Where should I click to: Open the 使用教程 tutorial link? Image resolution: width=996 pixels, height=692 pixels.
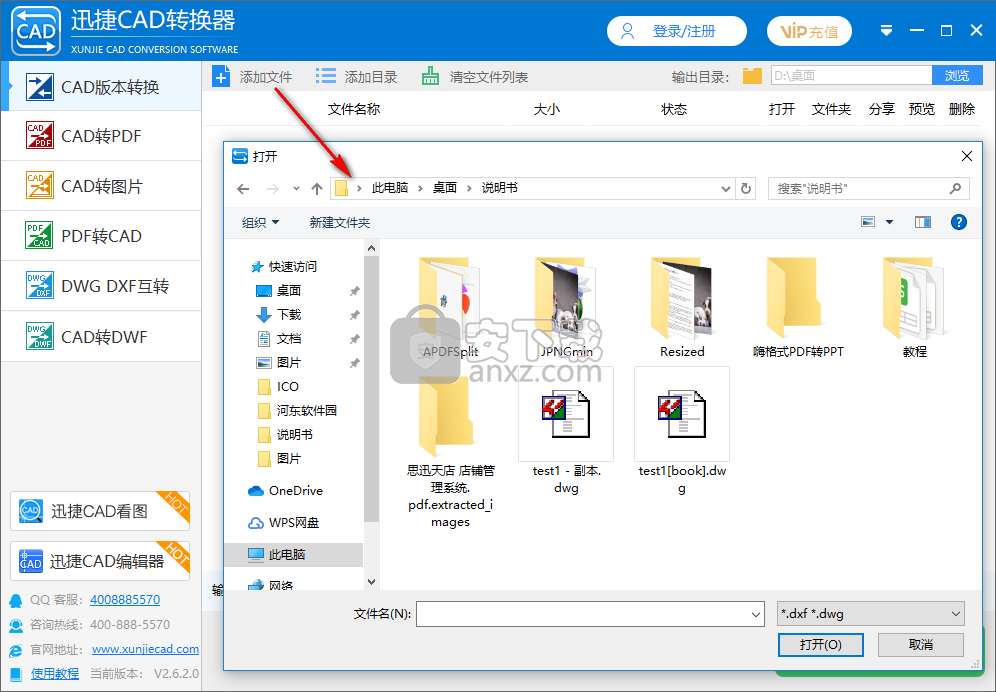pyautogui.click(x=55, y=674)
